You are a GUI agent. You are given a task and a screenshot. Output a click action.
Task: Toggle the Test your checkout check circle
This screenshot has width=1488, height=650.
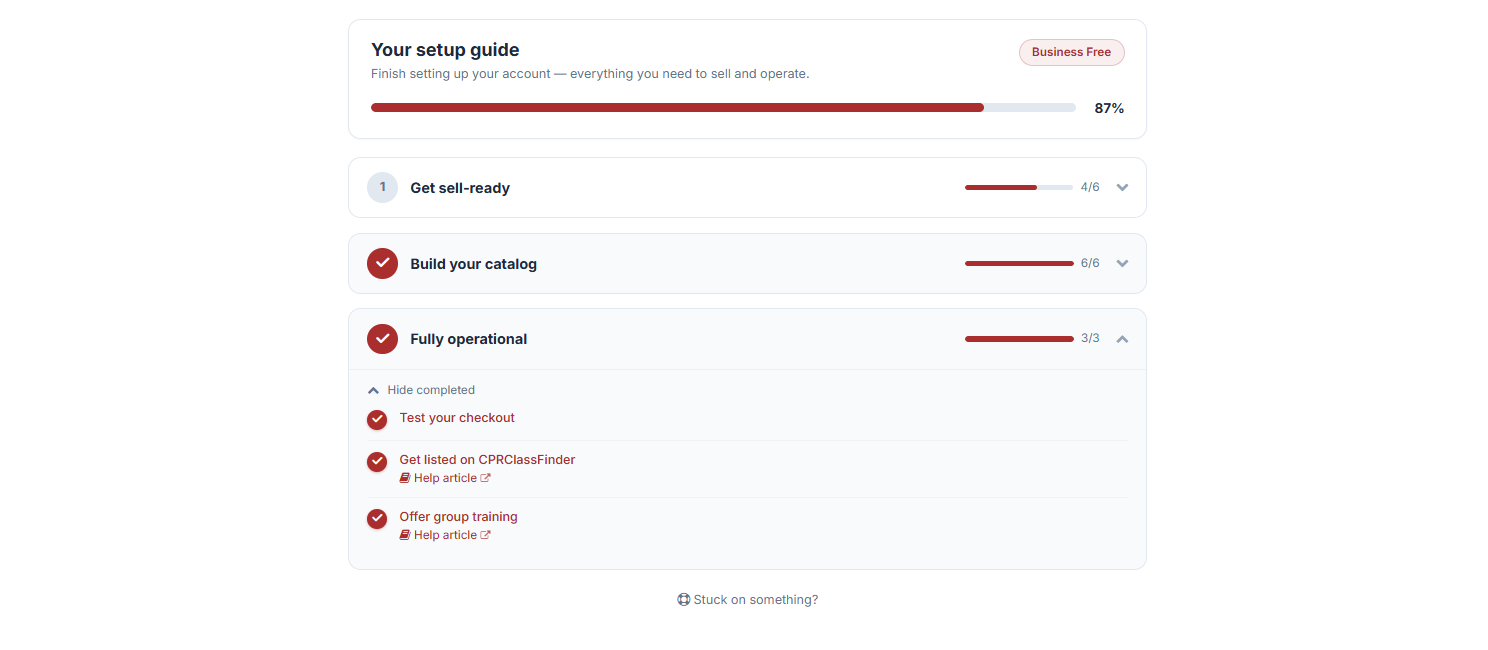(377, 420)
